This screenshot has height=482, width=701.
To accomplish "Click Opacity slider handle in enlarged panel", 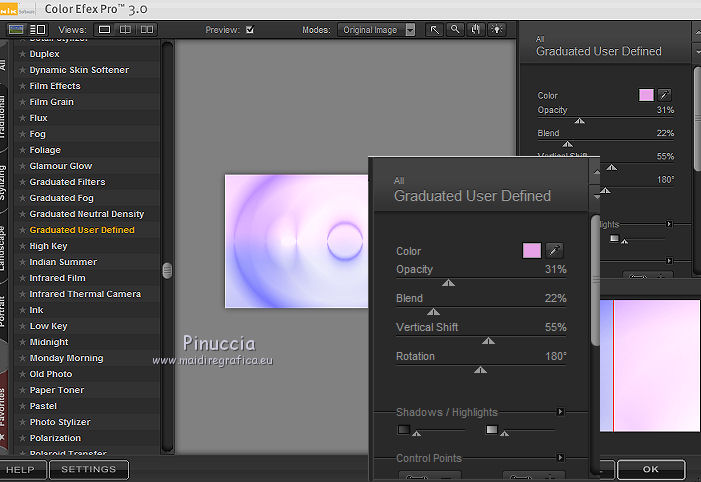I will (448, 283).
